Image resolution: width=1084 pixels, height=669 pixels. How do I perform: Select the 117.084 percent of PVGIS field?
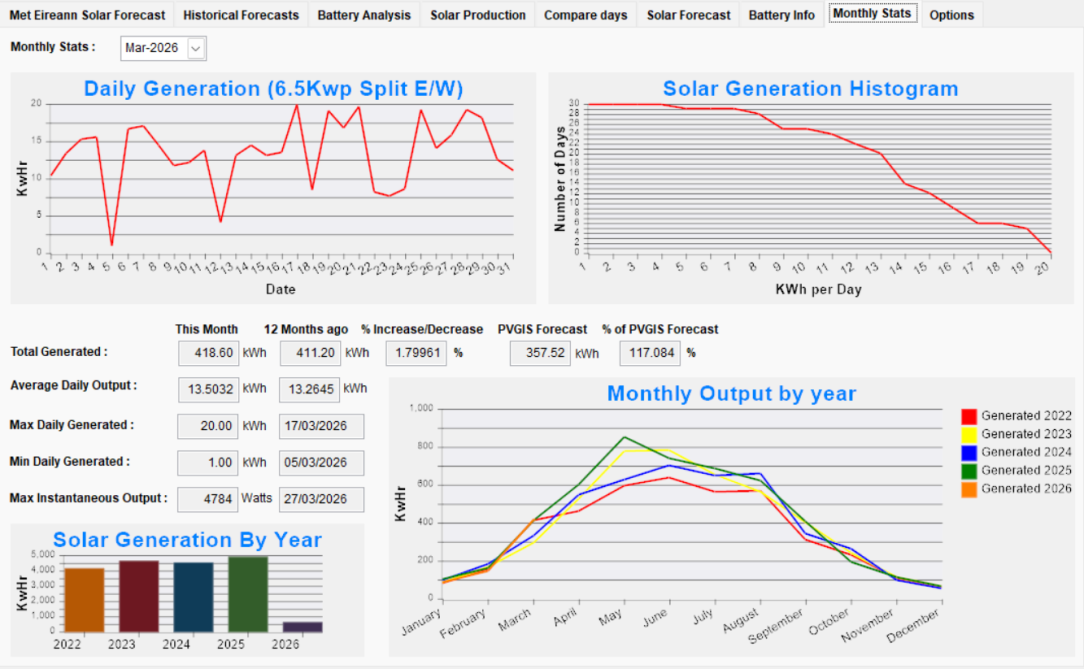coord(650,353)
